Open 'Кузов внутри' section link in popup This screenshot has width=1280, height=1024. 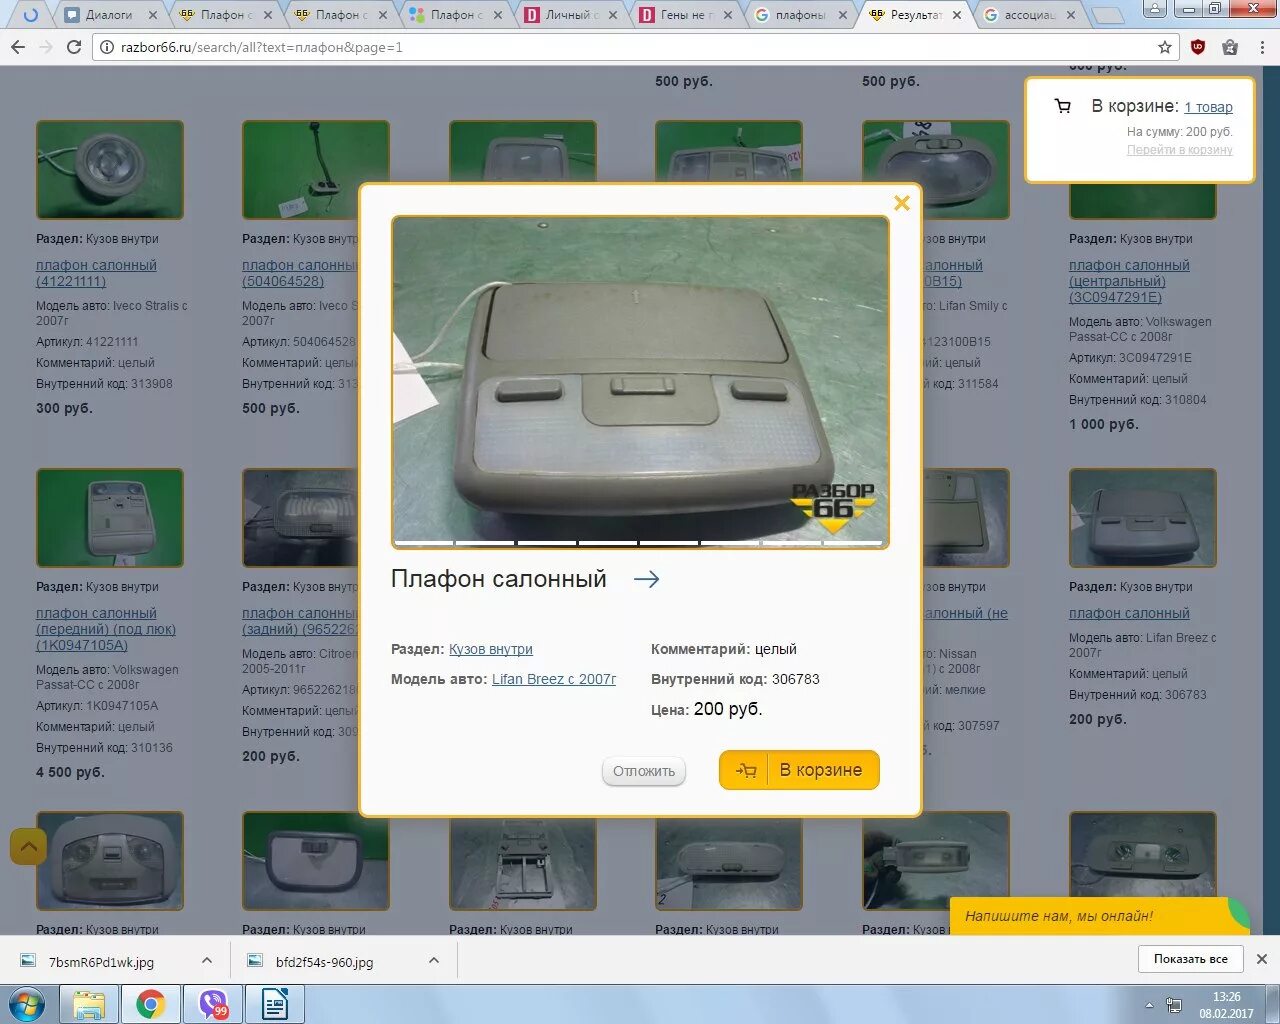click(x=491, y=649)
